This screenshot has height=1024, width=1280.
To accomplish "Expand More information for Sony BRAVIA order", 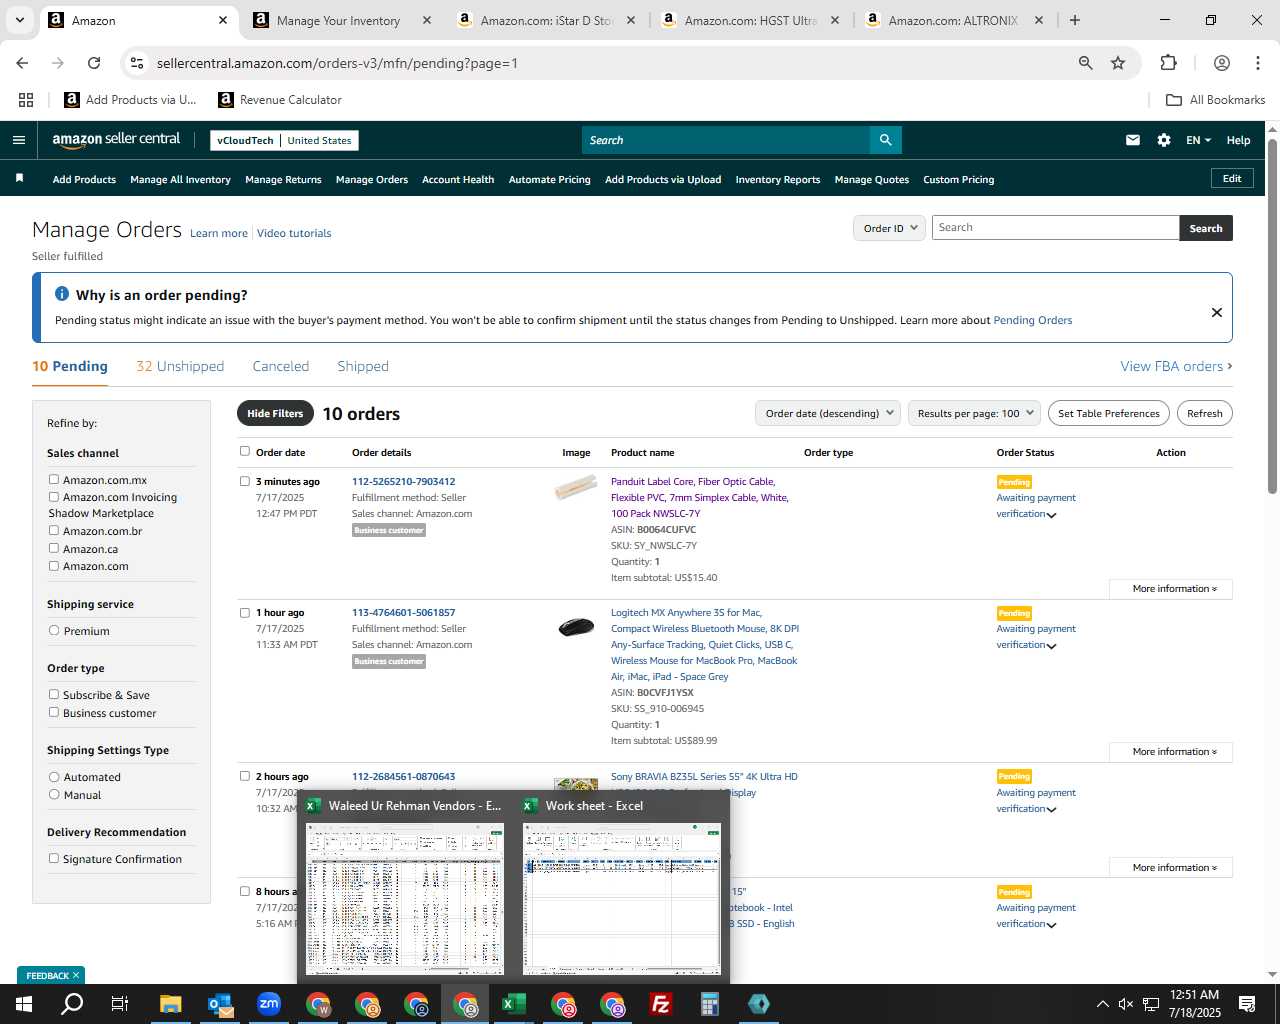I will pos(1171,868).
